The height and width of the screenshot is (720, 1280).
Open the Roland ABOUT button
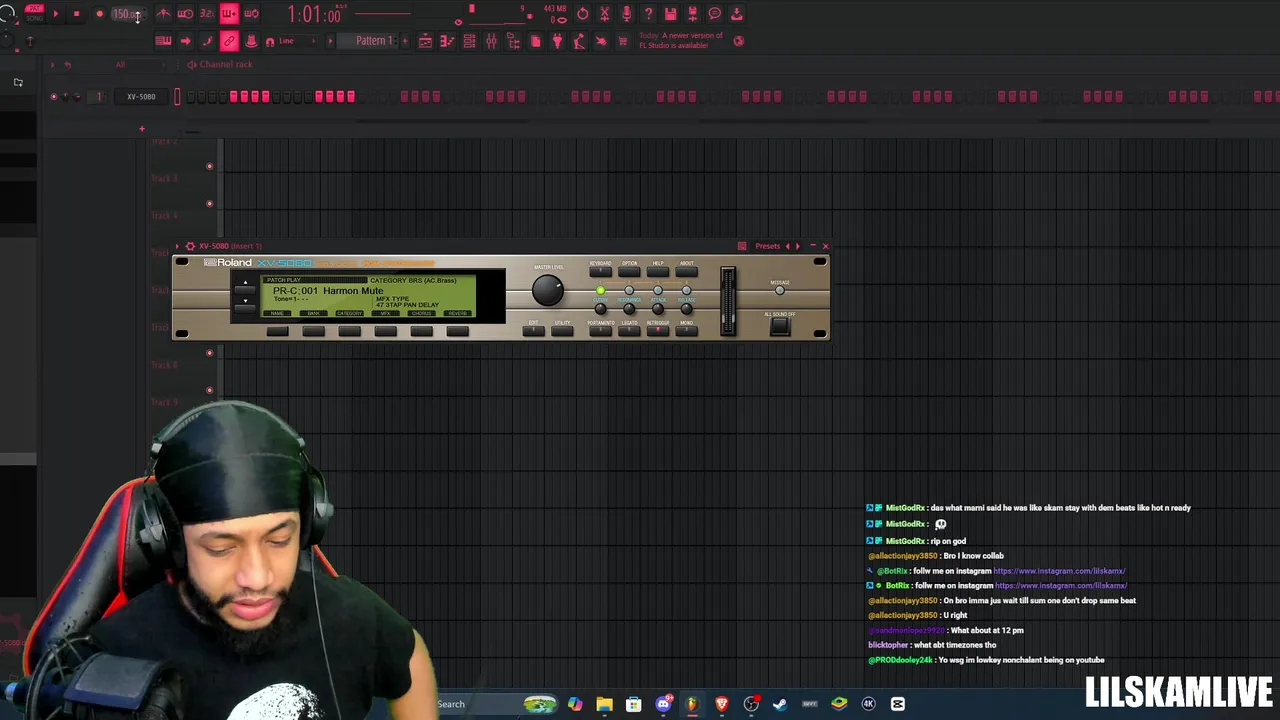[686, 271]
